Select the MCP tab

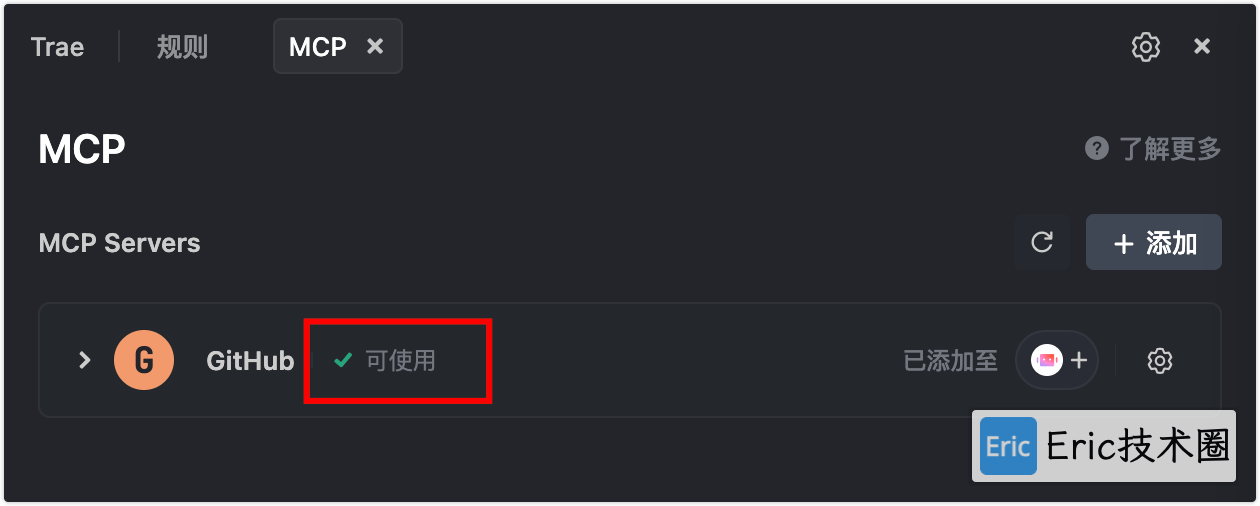pyautogui.click(x=318, y=47)
